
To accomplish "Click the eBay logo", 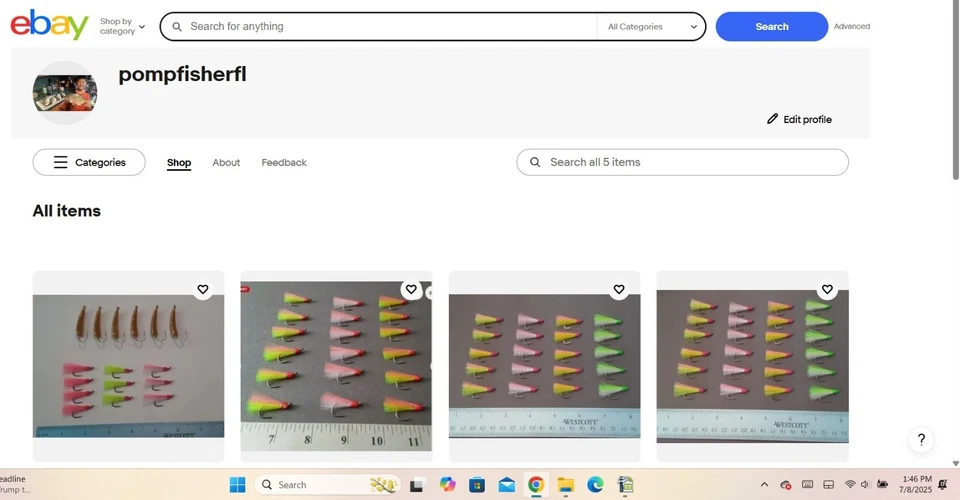I will (50, 25).
